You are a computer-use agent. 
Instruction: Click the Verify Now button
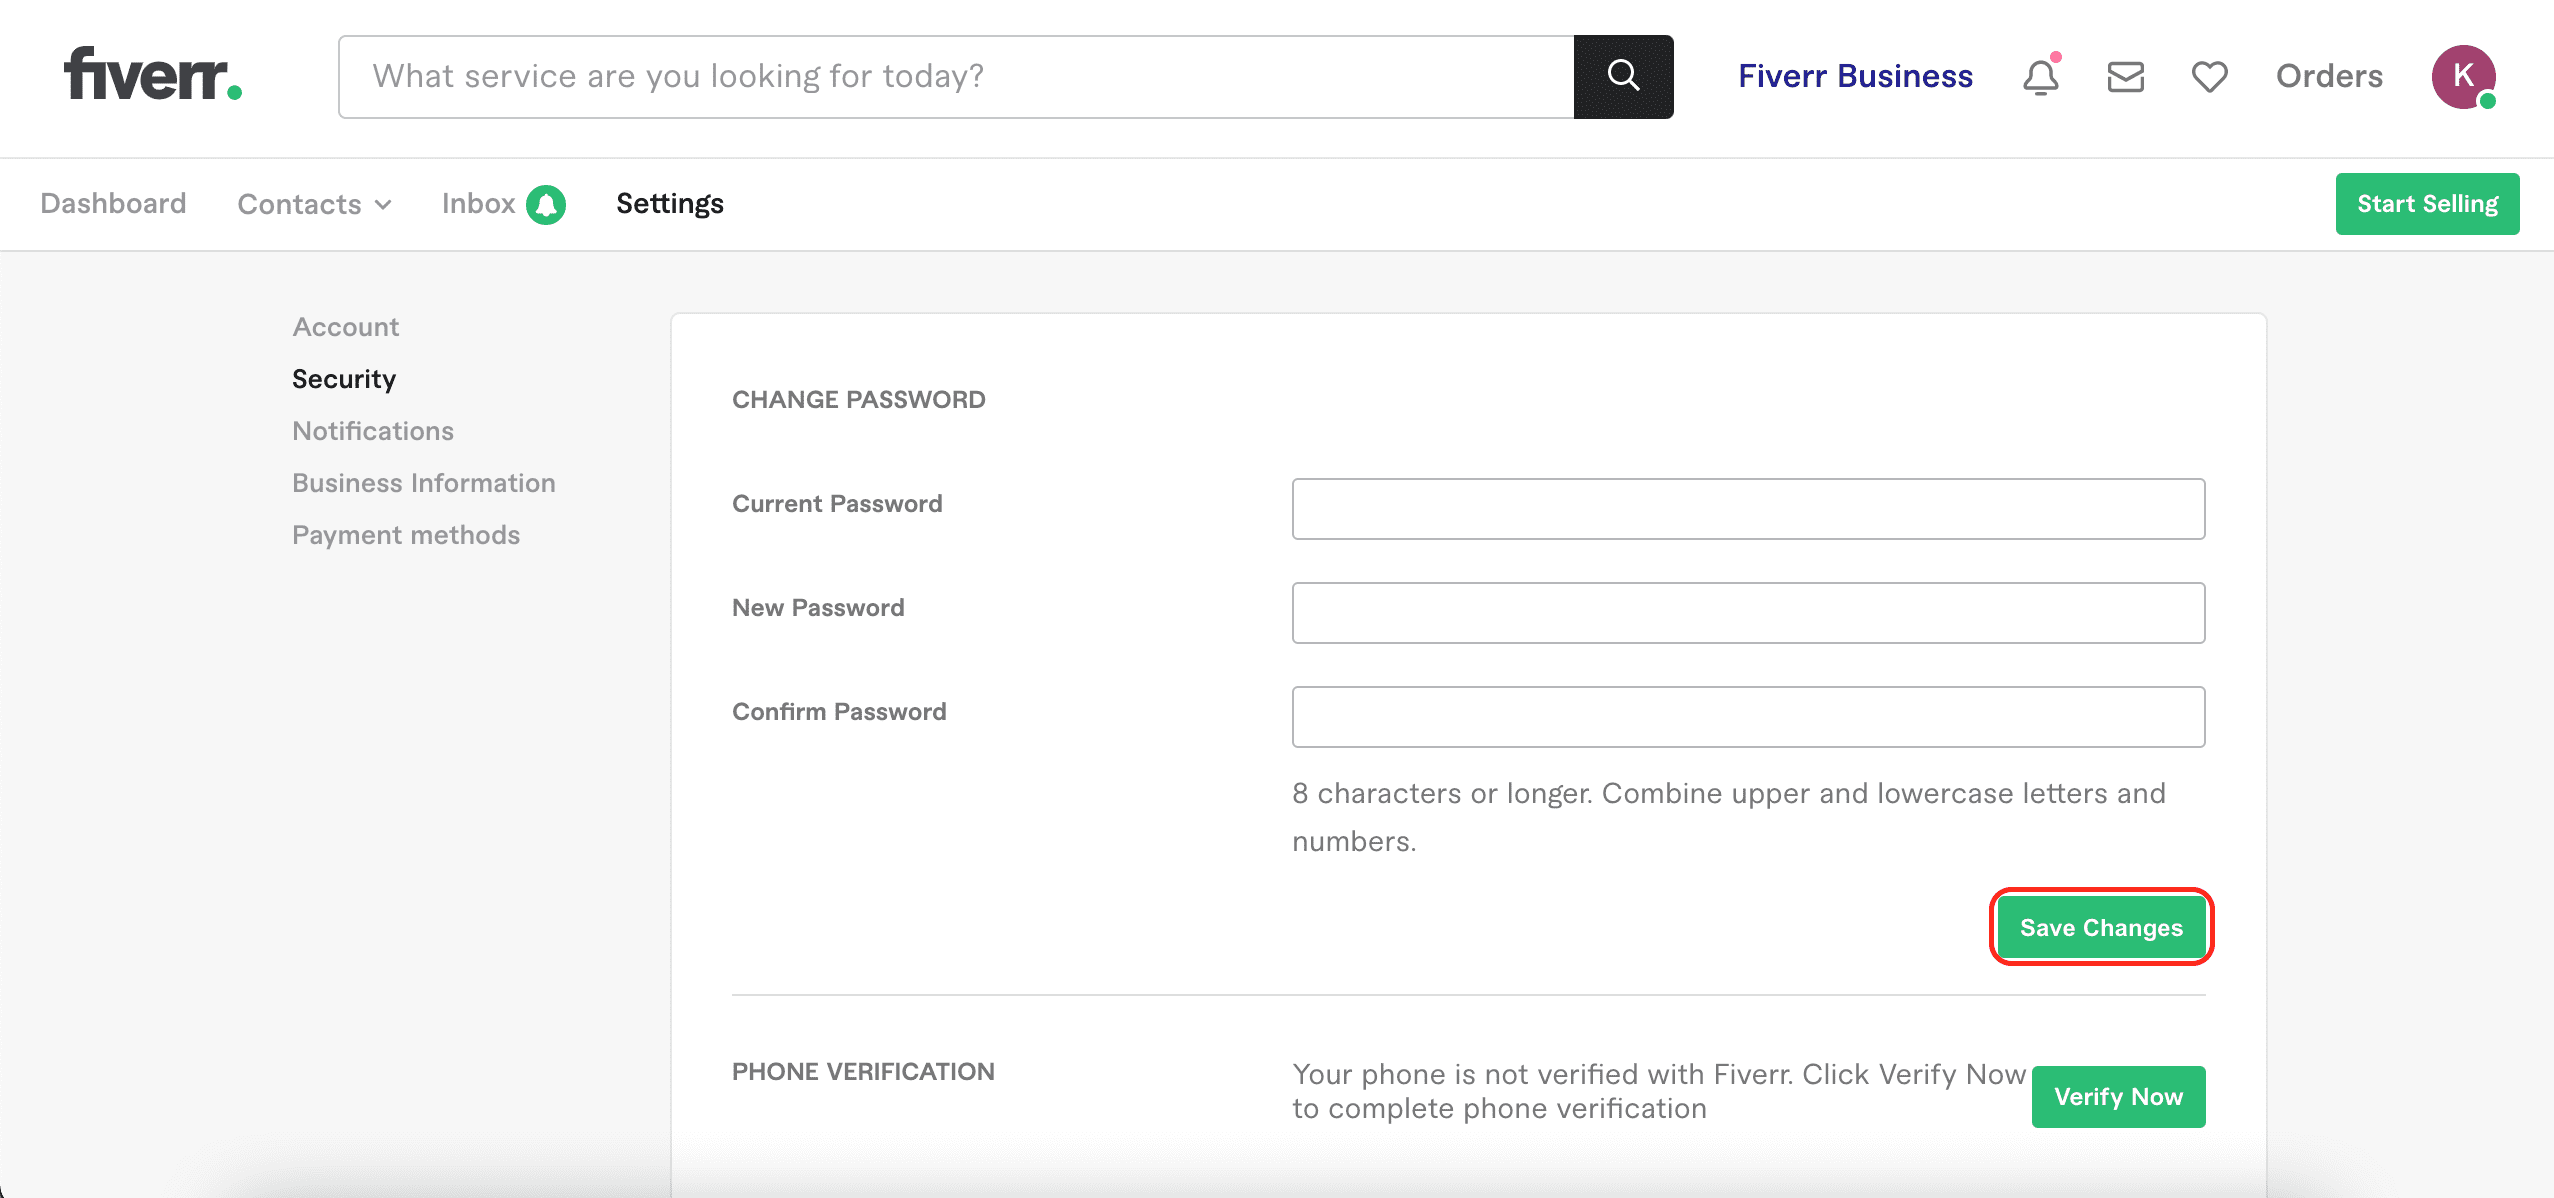[x=2118, y=1096]
